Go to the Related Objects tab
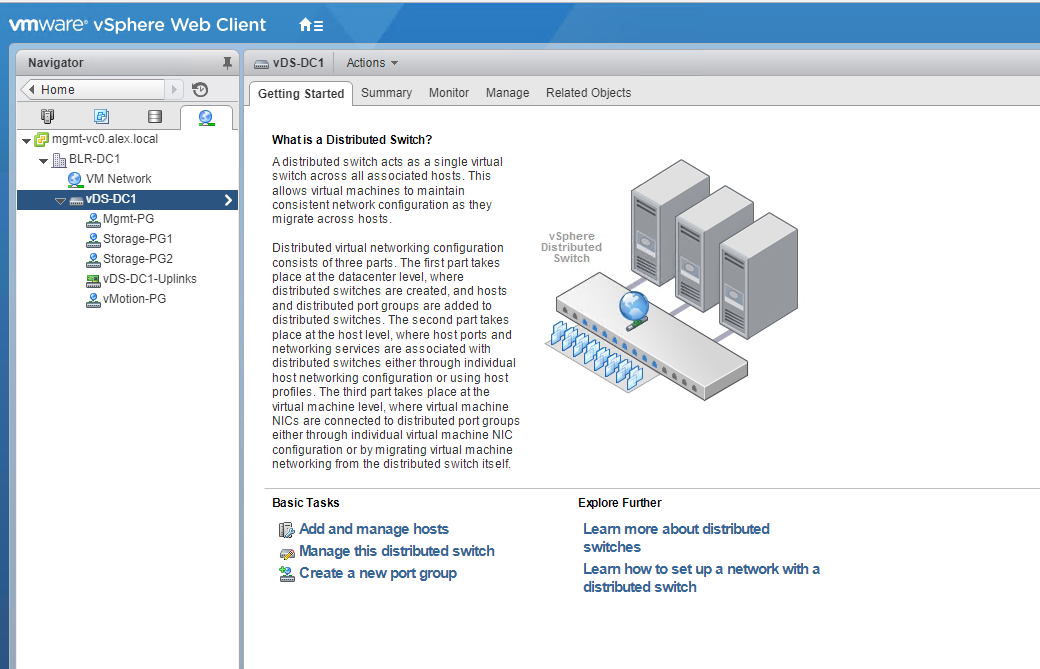 tap(588, 93)
